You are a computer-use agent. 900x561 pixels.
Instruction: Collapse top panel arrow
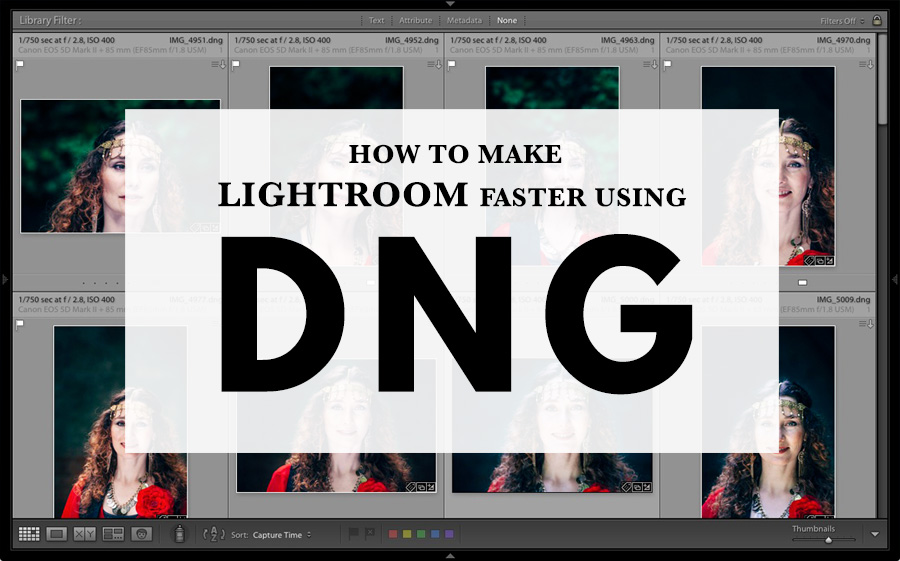(450, 4)
